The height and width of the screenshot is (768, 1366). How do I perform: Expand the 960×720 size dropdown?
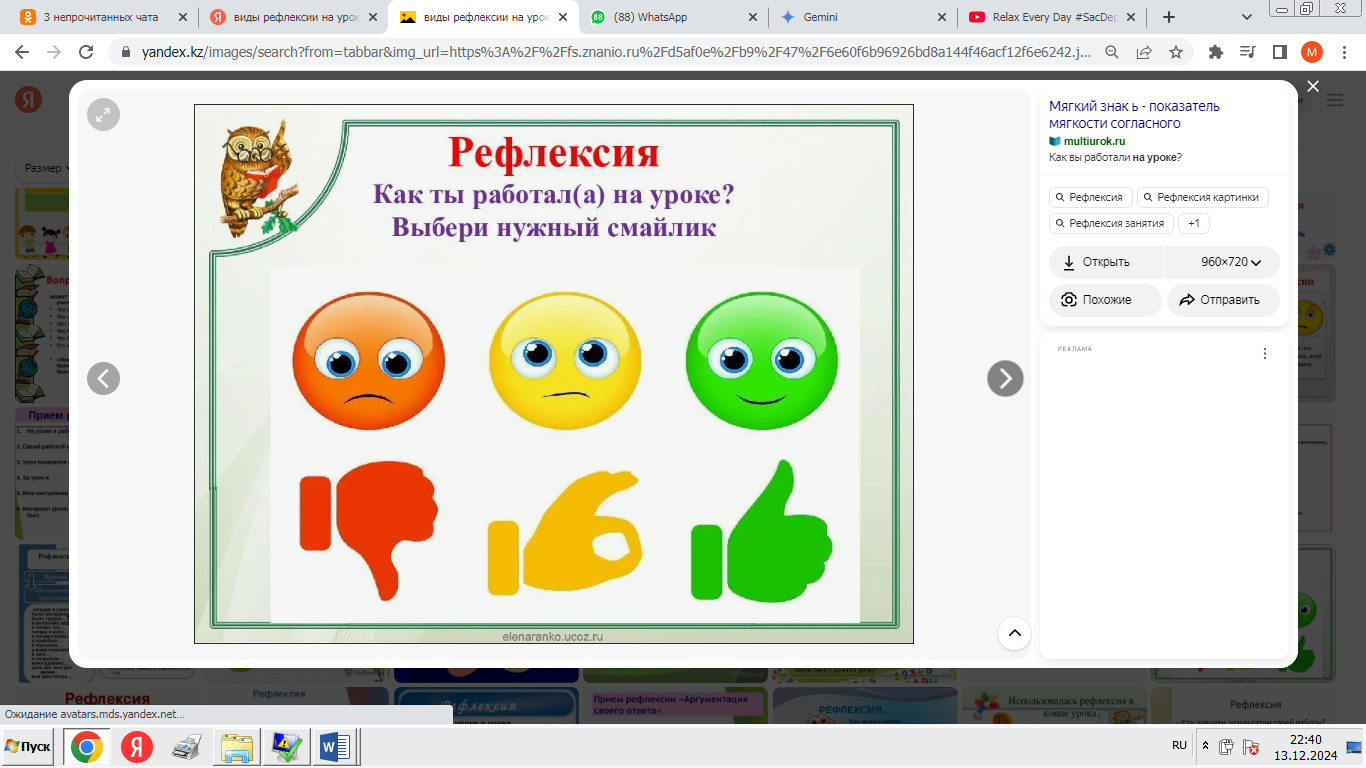[1230, 262]
